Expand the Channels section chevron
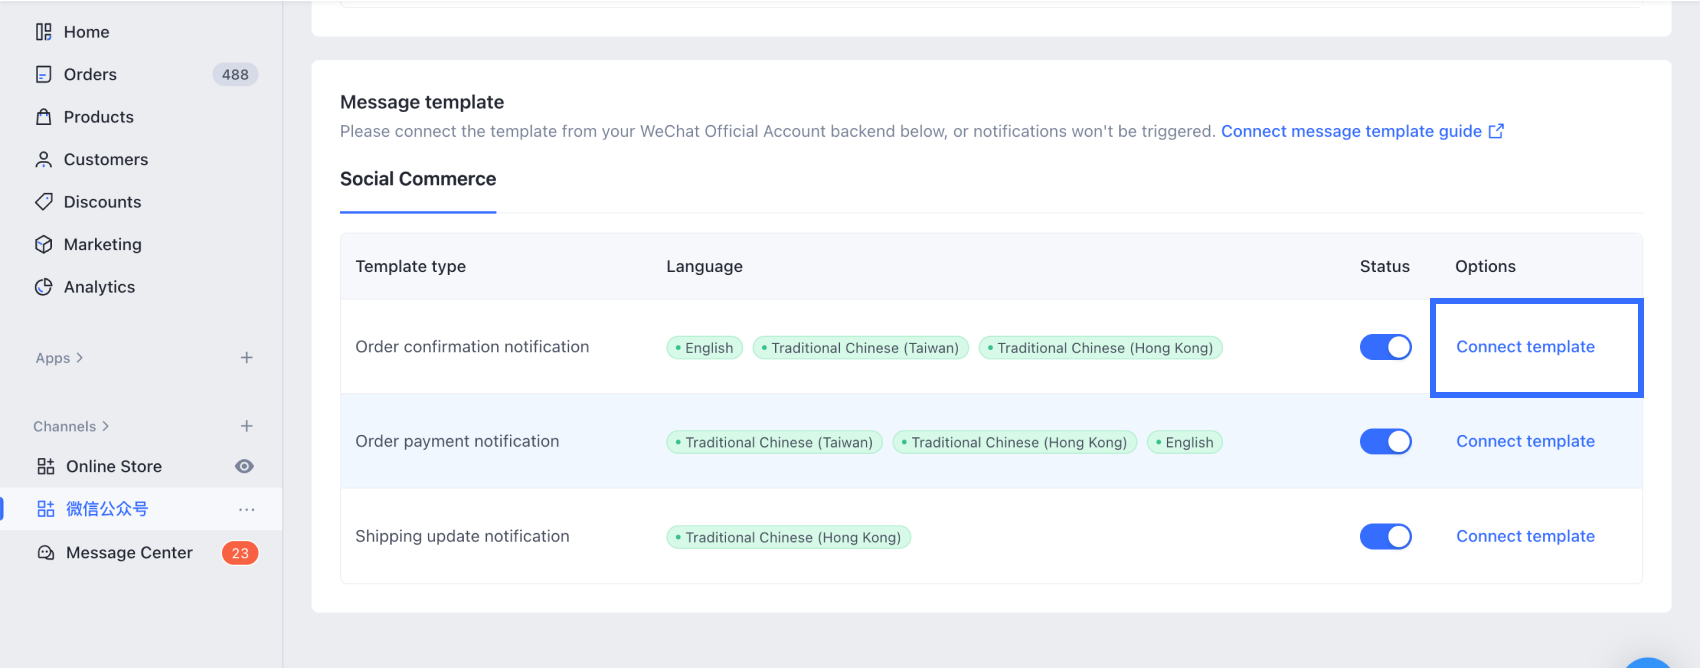This screenshot has width=1700, height=668. [106, 426]
